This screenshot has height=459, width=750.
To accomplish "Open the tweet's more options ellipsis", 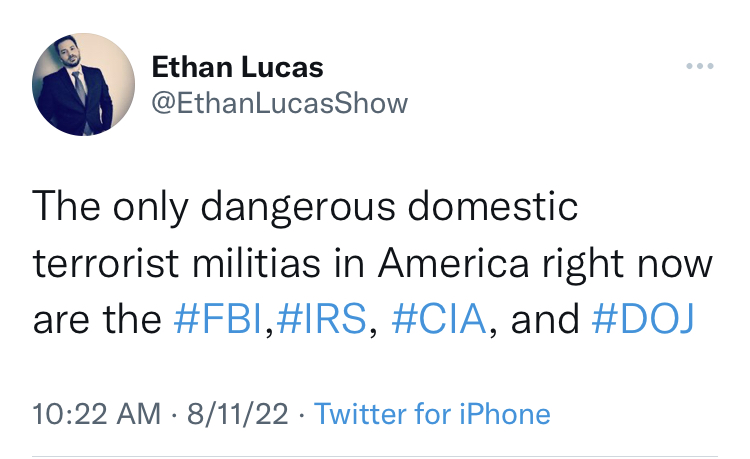I will [x=699, y=67].
